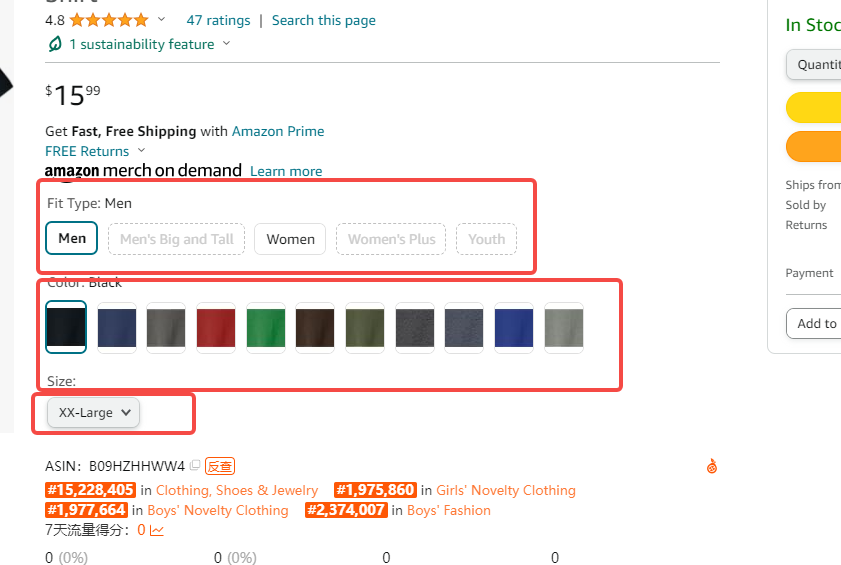
Task: Select the Men fit type
Action: (71, 238)
